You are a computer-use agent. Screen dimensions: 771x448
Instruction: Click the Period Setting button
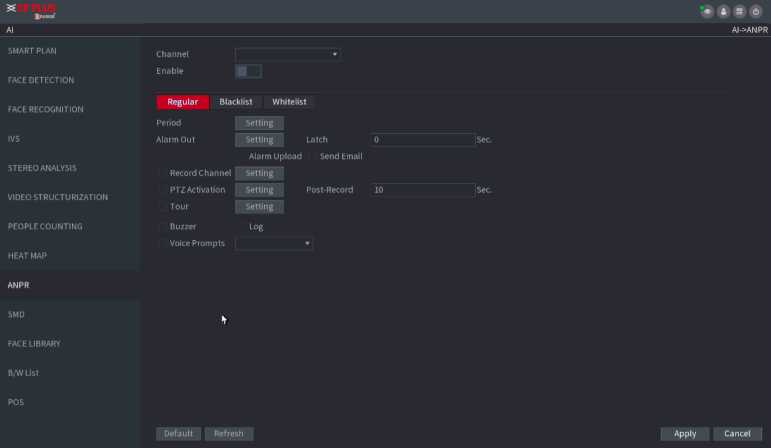click(x=259, y=123)
